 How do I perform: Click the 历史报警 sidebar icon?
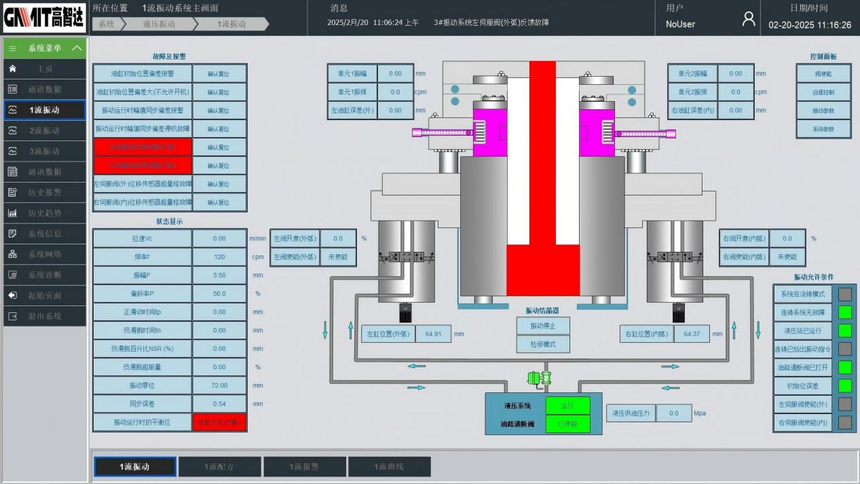coord(12,192)
